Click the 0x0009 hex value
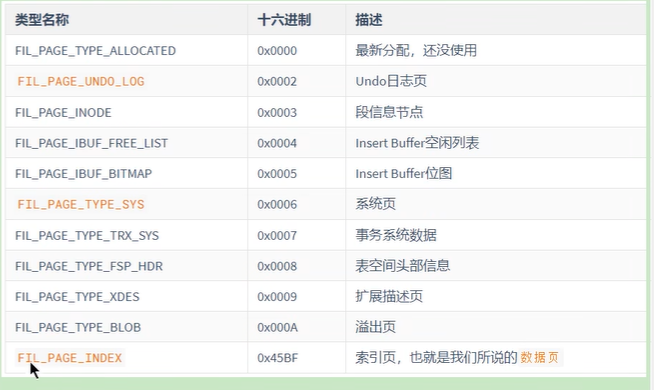Screen dimensions: 654x390 pyautogui.click(x=277, y=297)
